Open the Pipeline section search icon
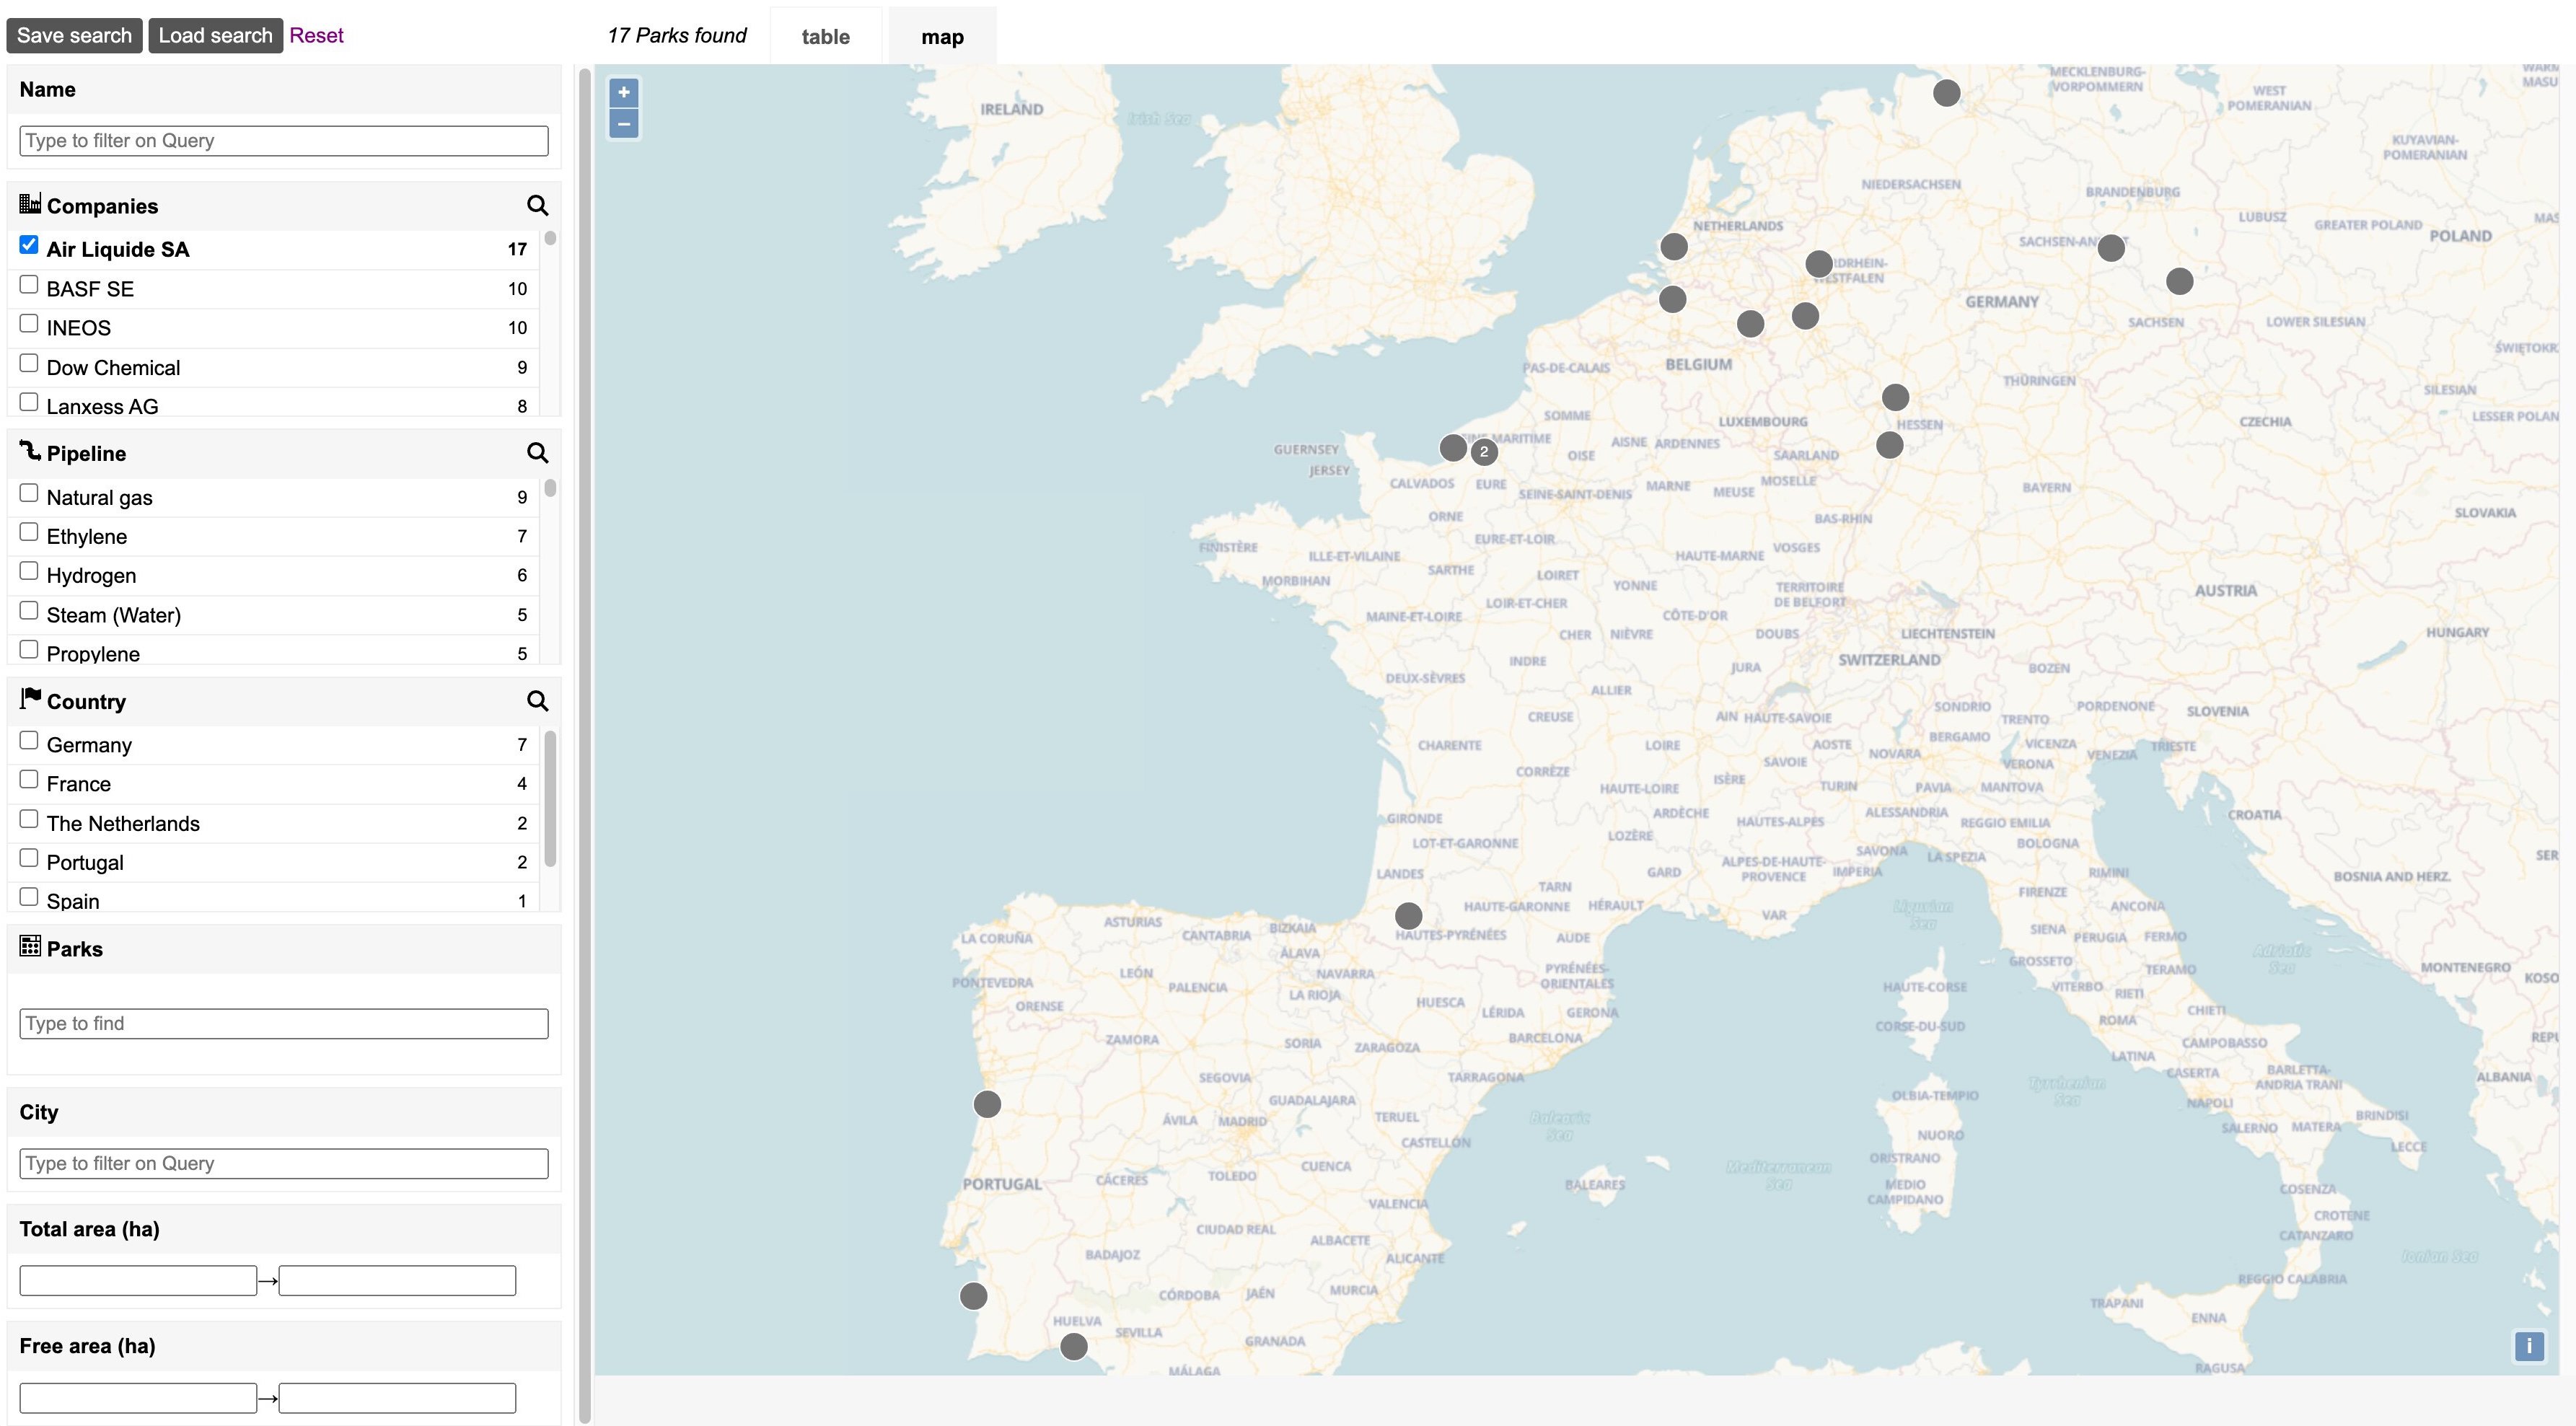2576x1426 pixels. [538, 453]
